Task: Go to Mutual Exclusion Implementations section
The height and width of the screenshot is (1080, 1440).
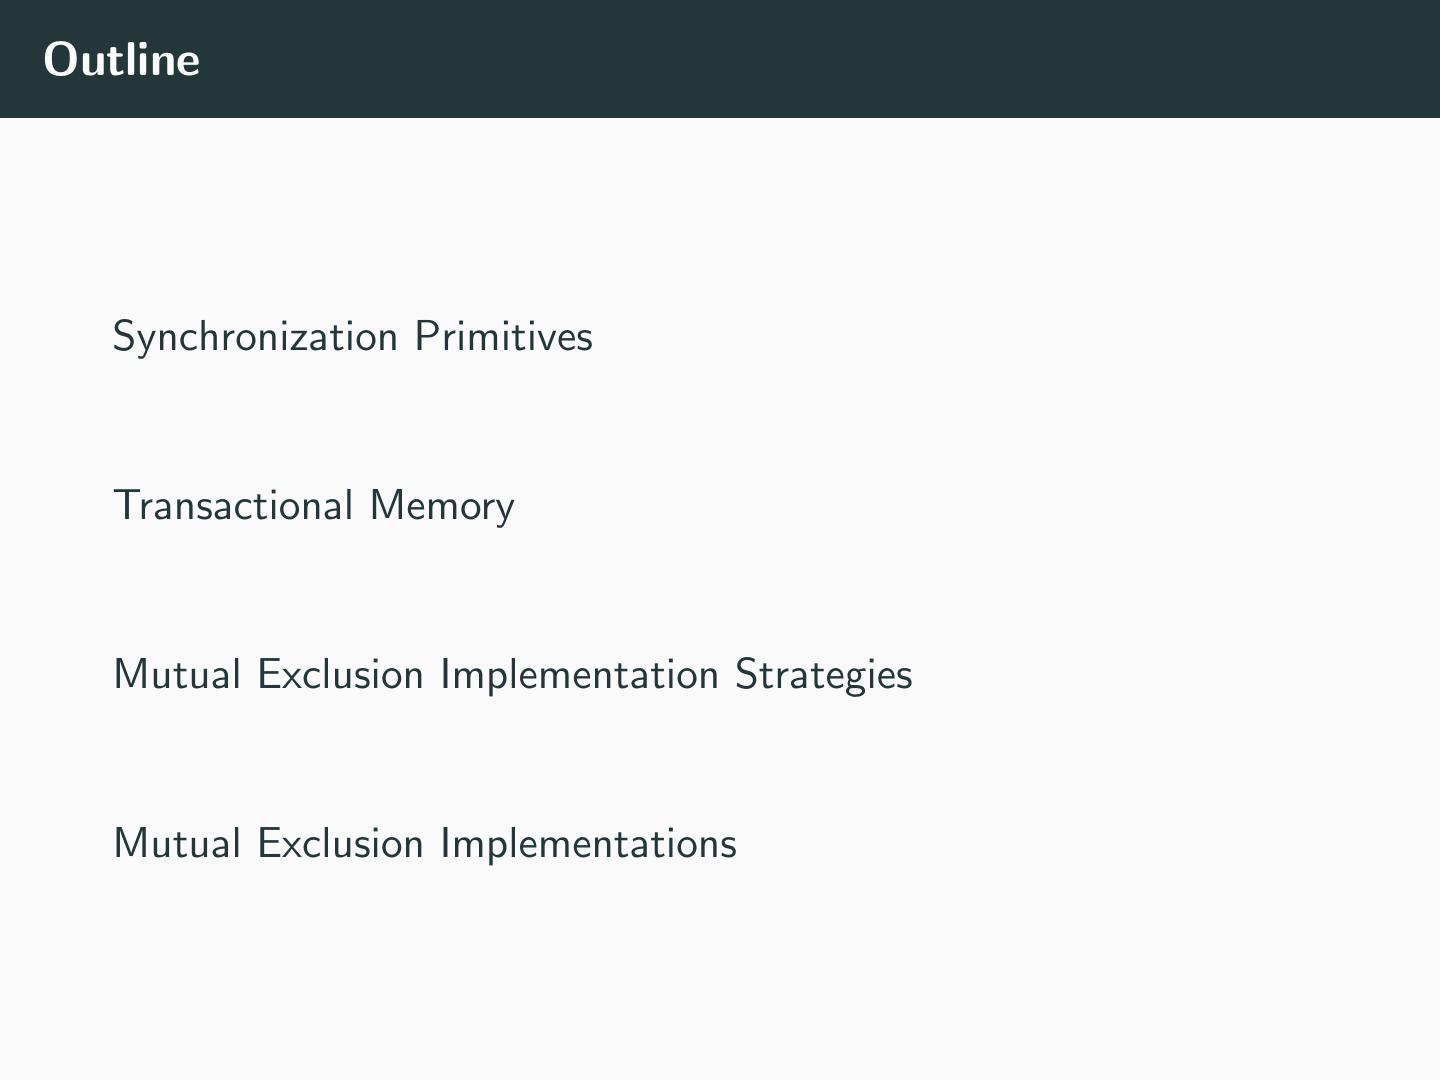Action: pyautogui.click(x=425, y=844)
